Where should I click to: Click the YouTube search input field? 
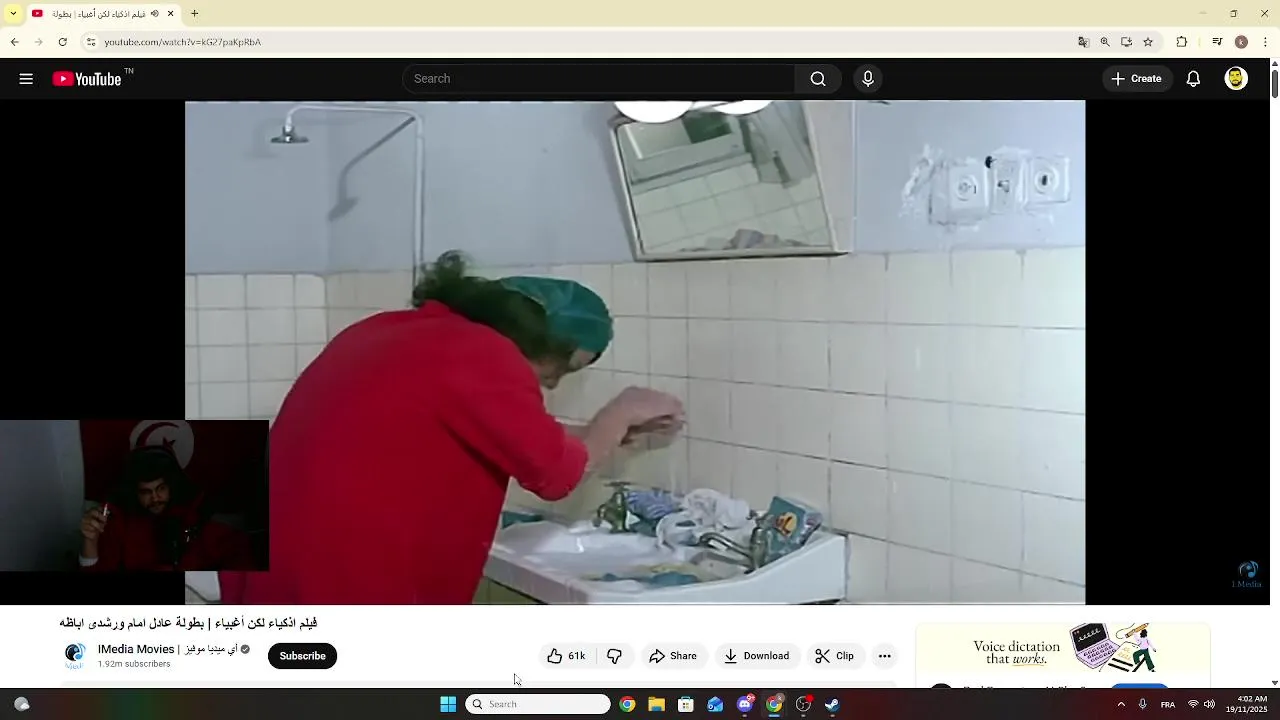pos(598,79)
